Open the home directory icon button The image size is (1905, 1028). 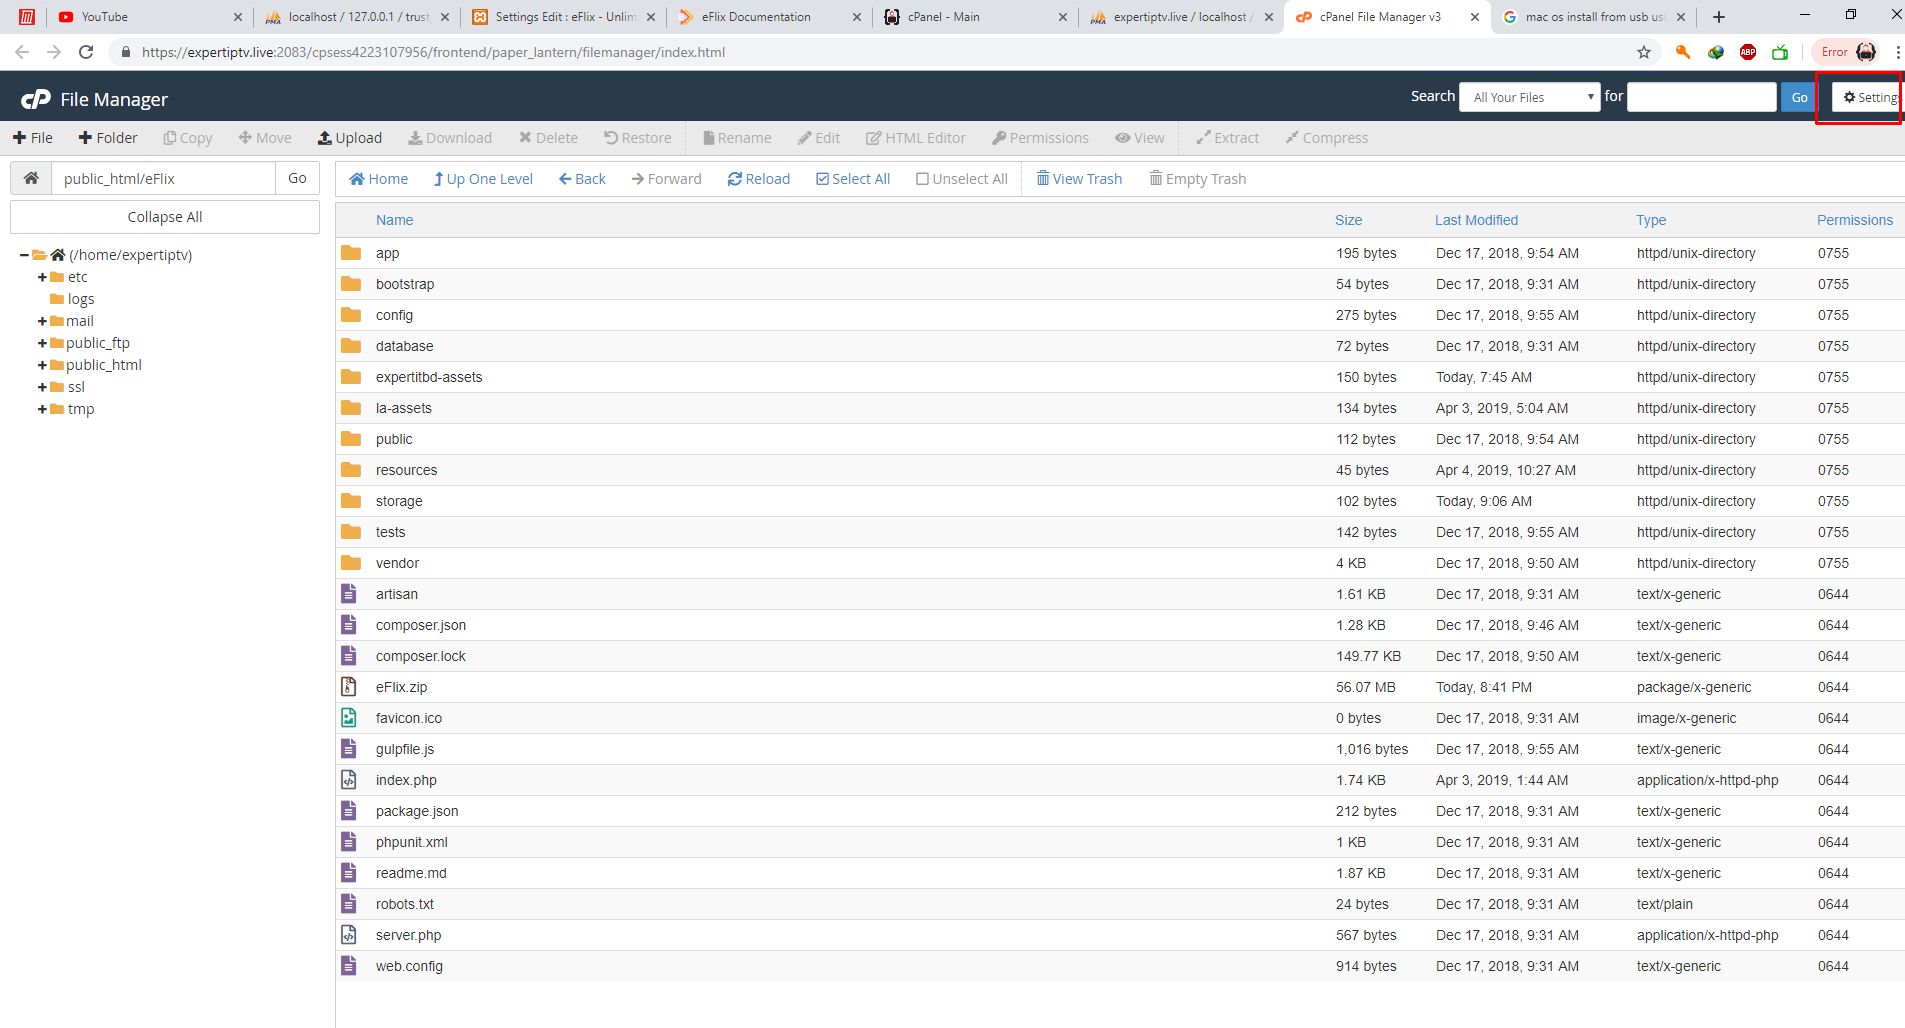click(31, 178)
